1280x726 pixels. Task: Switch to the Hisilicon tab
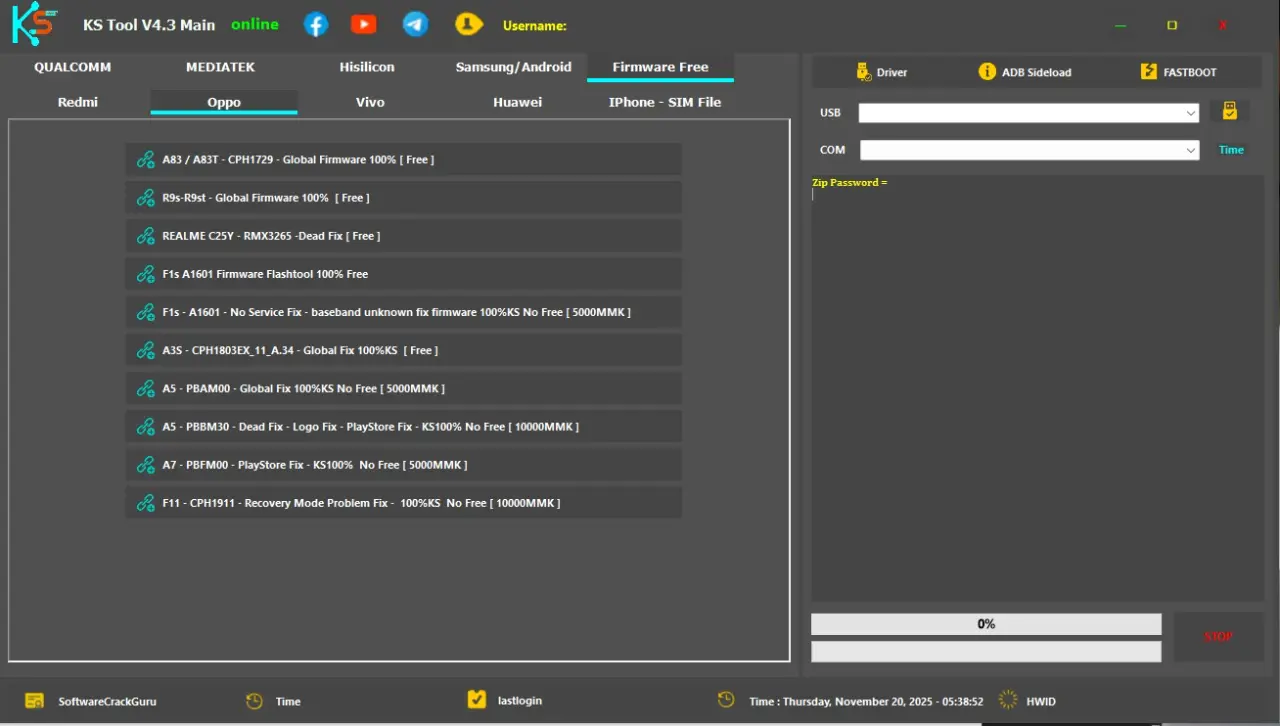pos(367,67)
